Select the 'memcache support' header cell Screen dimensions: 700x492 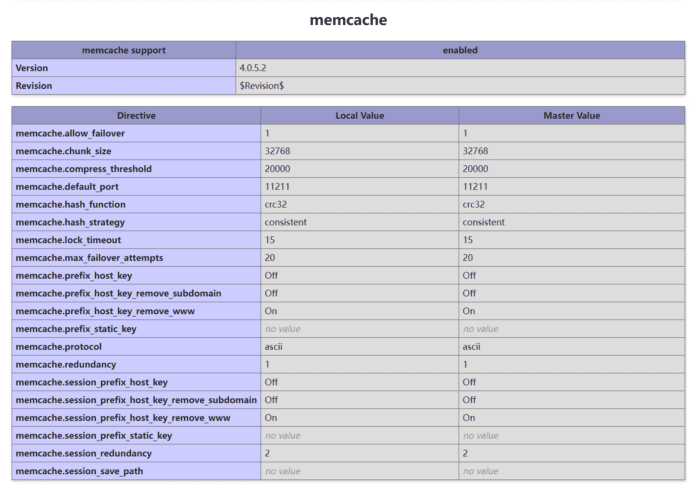pyautogui.click(x=124, y=50)
